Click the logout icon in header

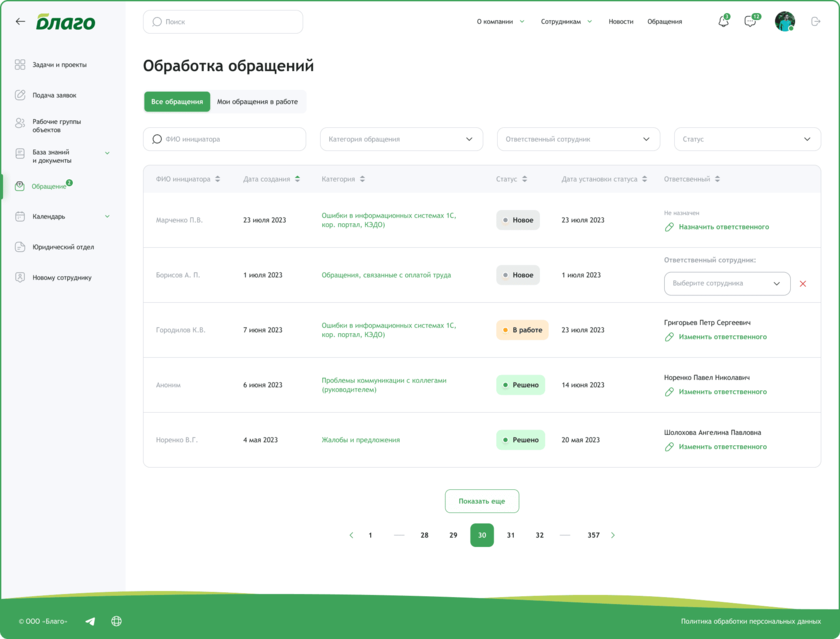[x=815, y=22]
